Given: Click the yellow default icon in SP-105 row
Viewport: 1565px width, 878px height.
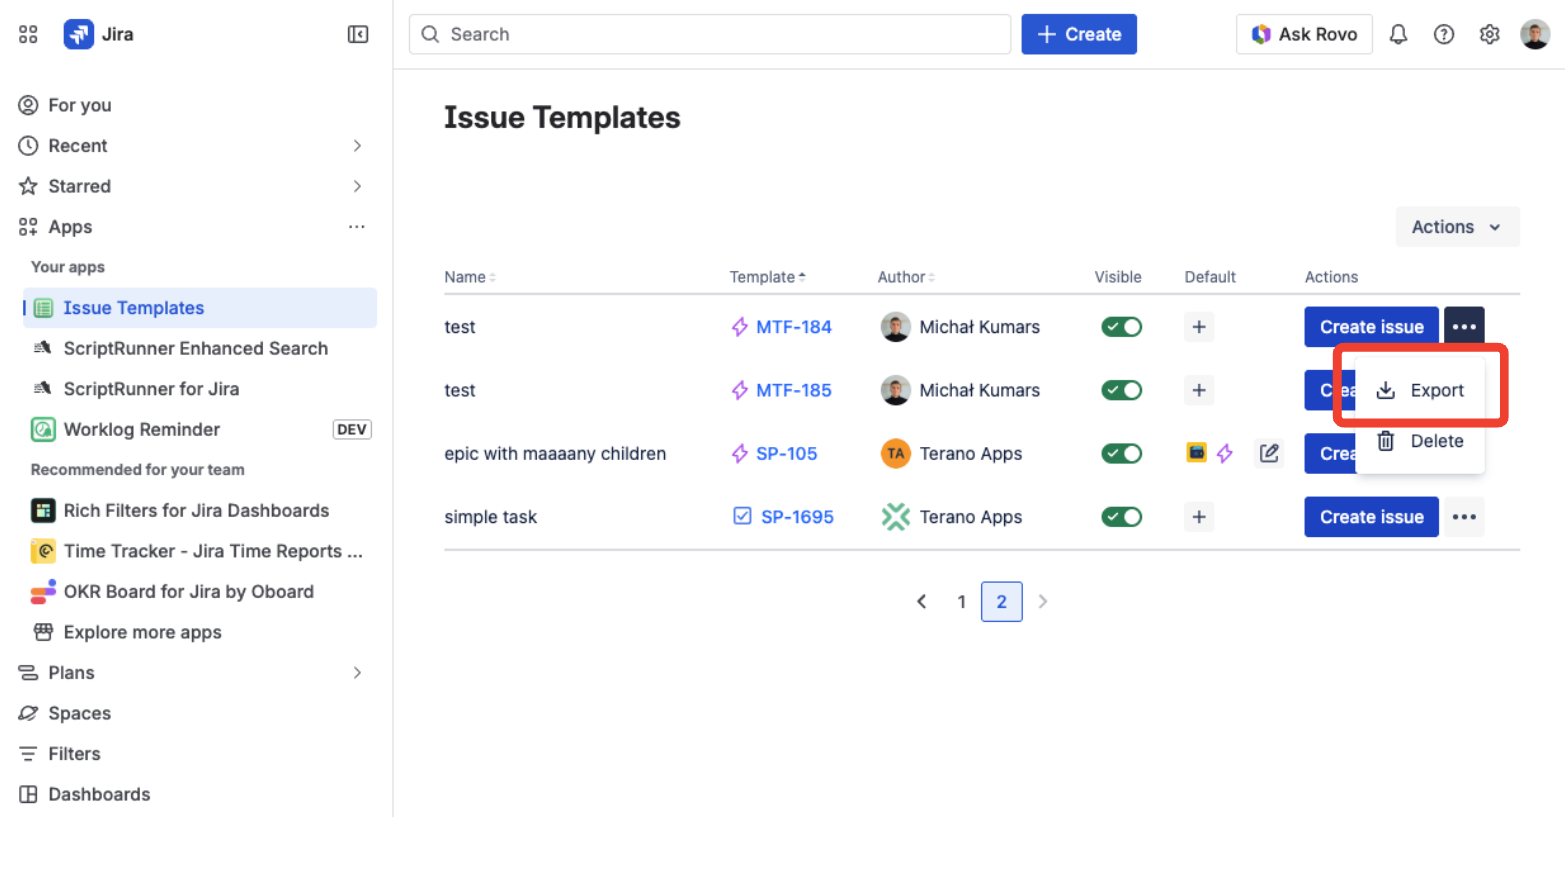Looking at the screenshot, I should pyautogui.click(x=1196, y=453).
